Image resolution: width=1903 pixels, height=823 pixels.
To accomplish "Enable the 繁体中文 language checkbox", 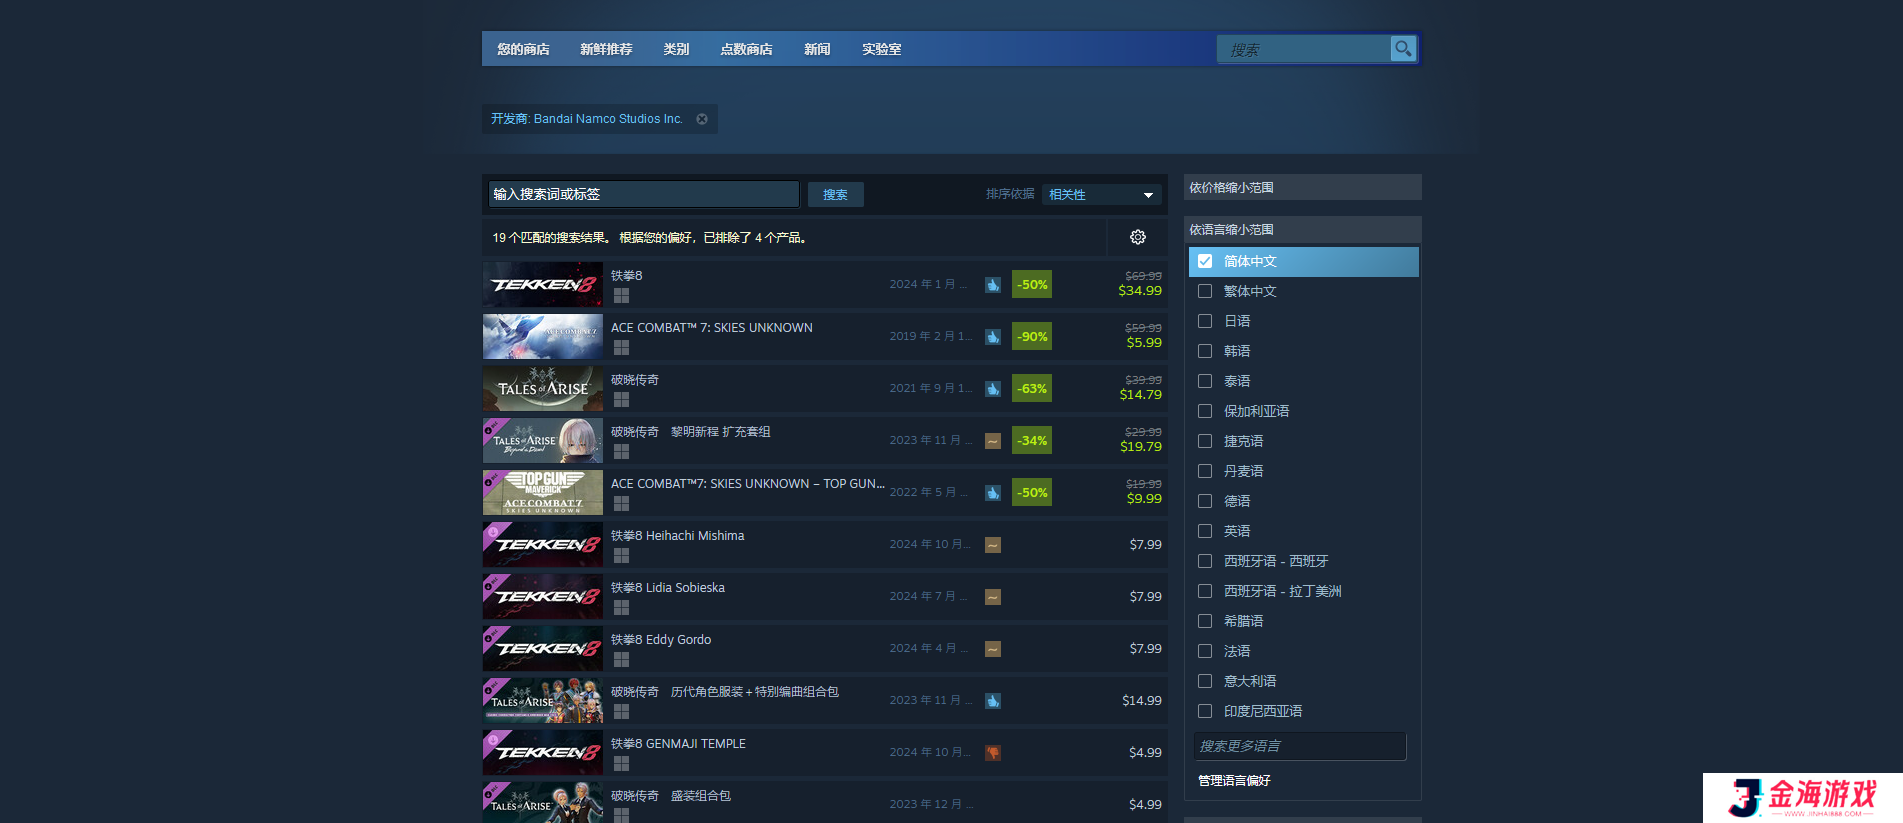I will pyautogui.click(x=1205, y=291).
